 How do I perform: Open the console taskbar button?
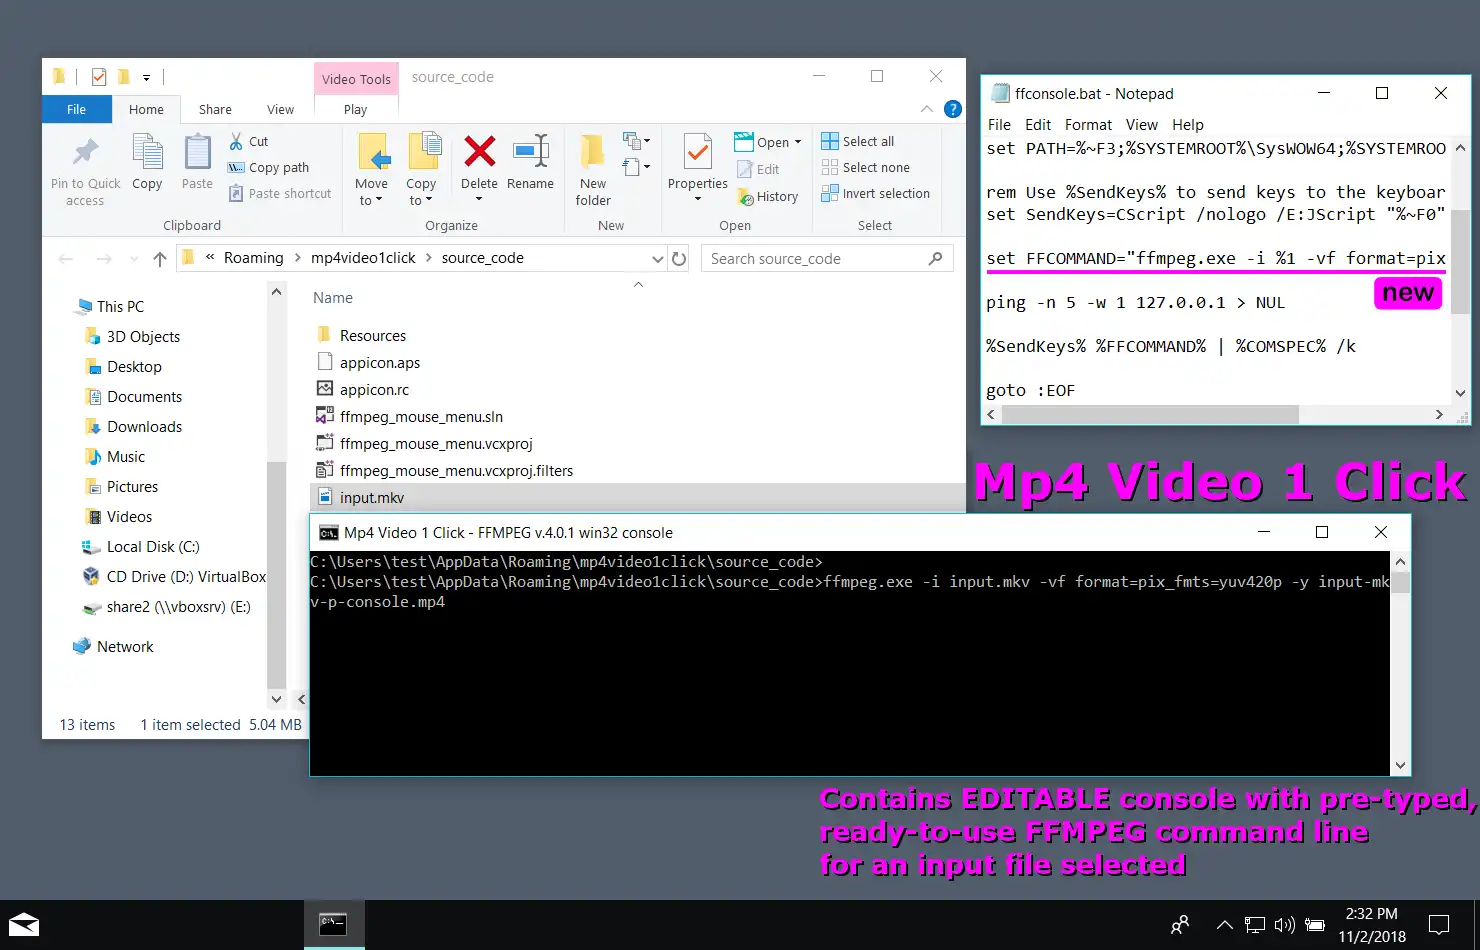pyautogui.click(x=334, y=924)
